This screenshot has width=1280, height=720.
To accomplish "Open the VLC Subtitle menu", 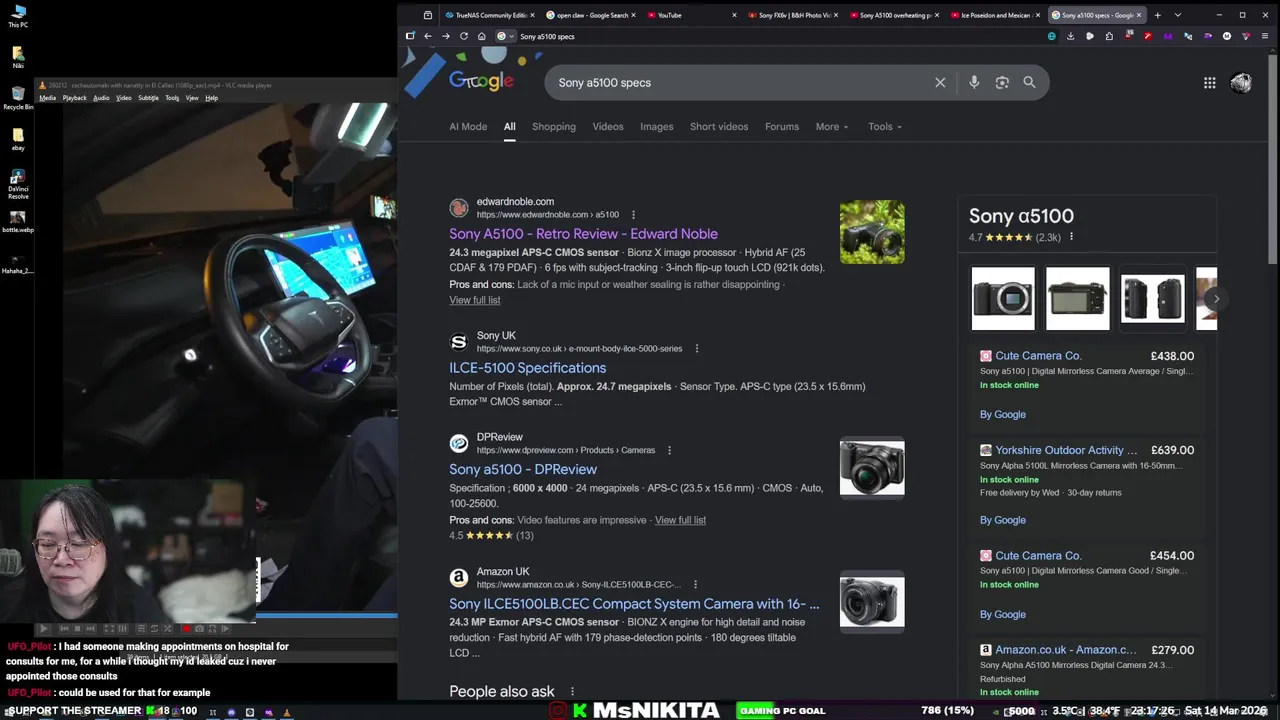I will pyautogui.click(x=148, y=98).
